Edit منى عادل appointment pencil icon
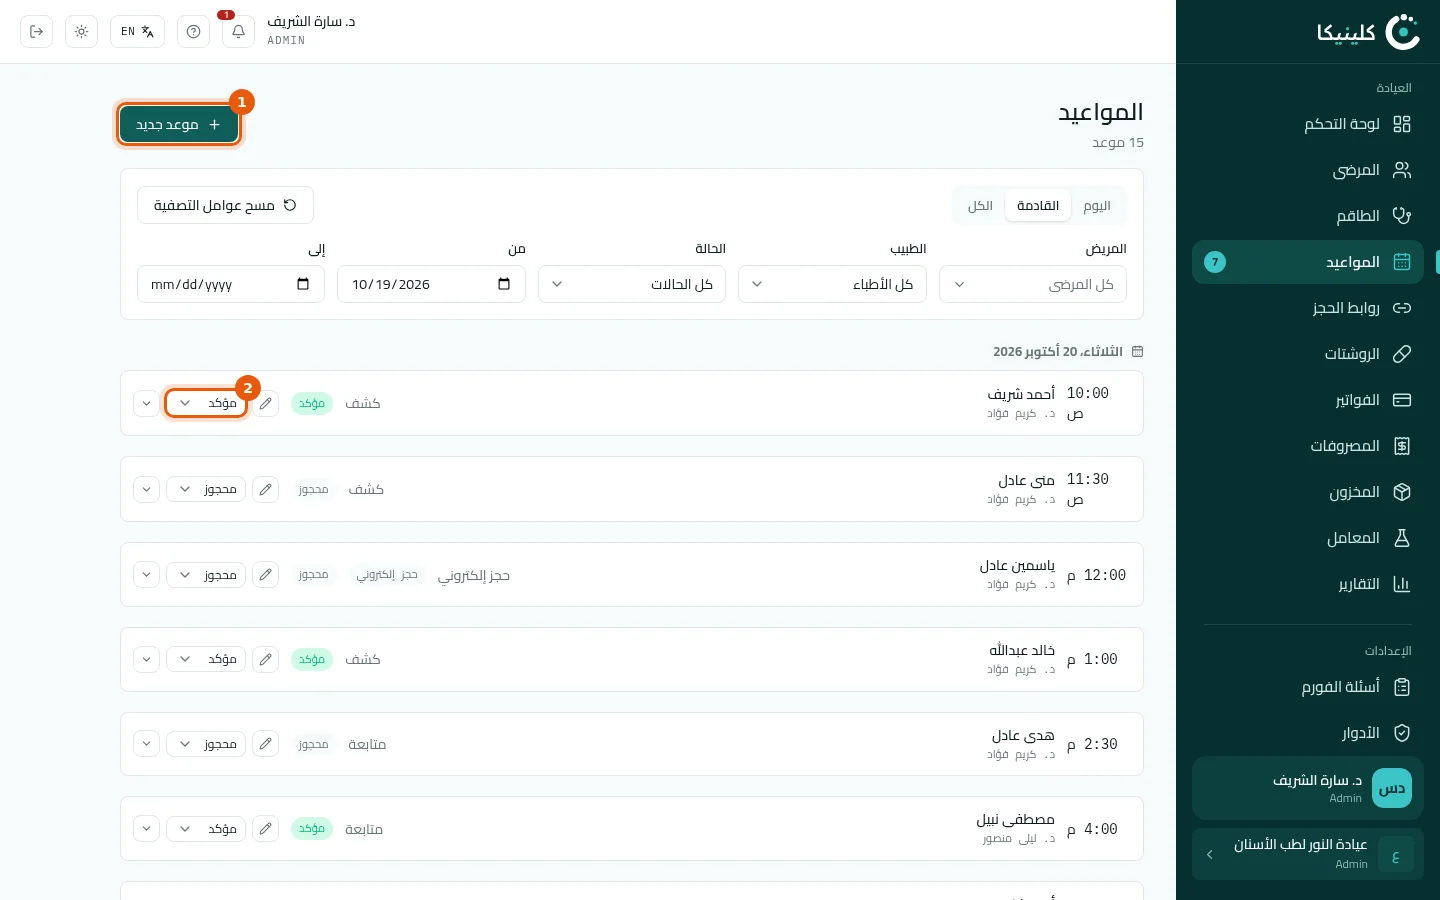1440x900 pixels. click(265, 489)
